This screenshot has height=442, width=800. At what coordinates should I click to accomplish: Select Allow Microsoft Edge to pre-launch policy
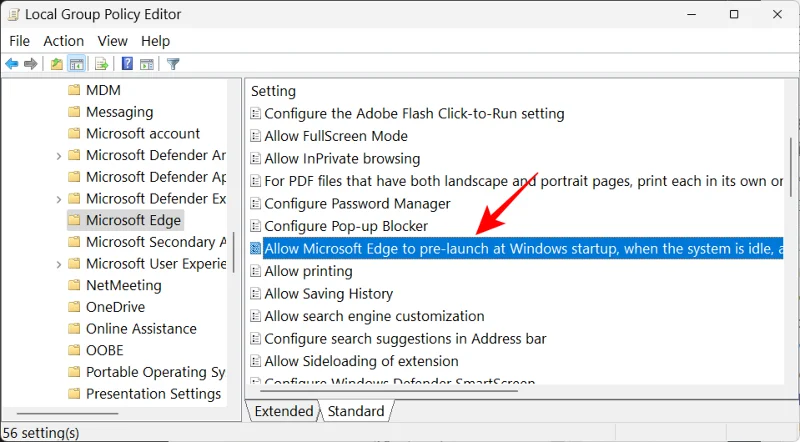523,249
